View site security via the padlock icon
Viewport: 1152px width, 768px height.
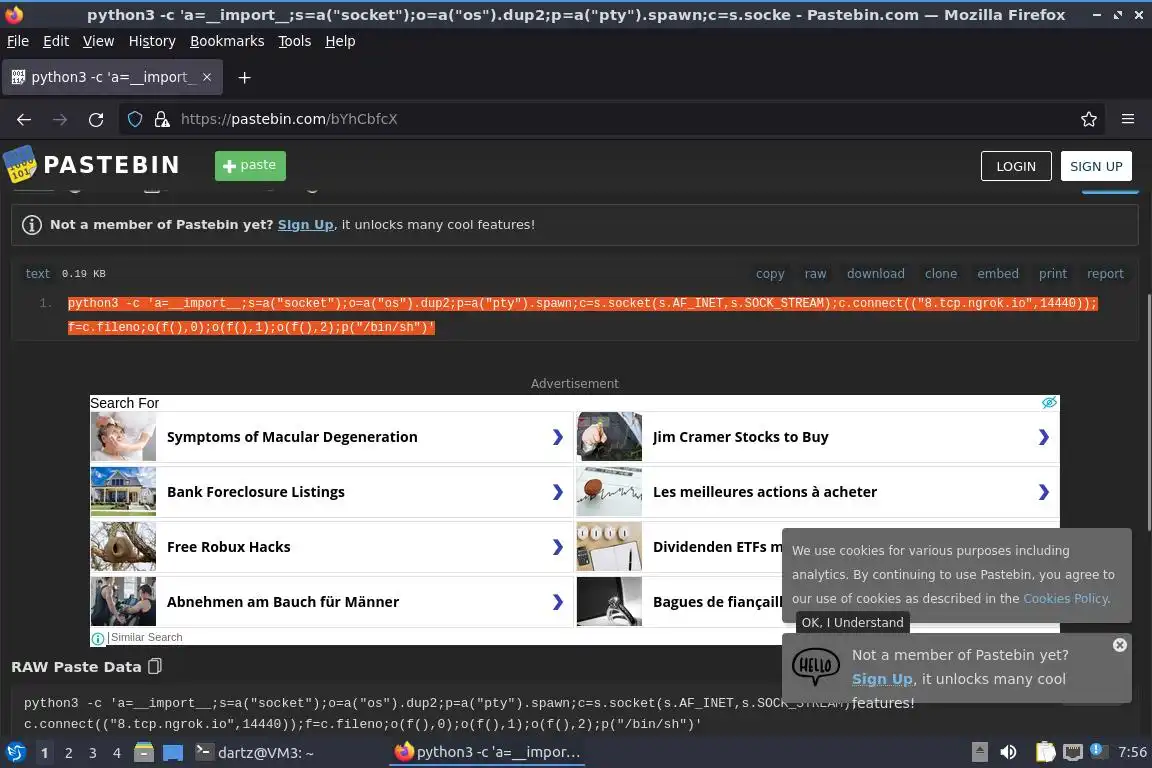162,119
